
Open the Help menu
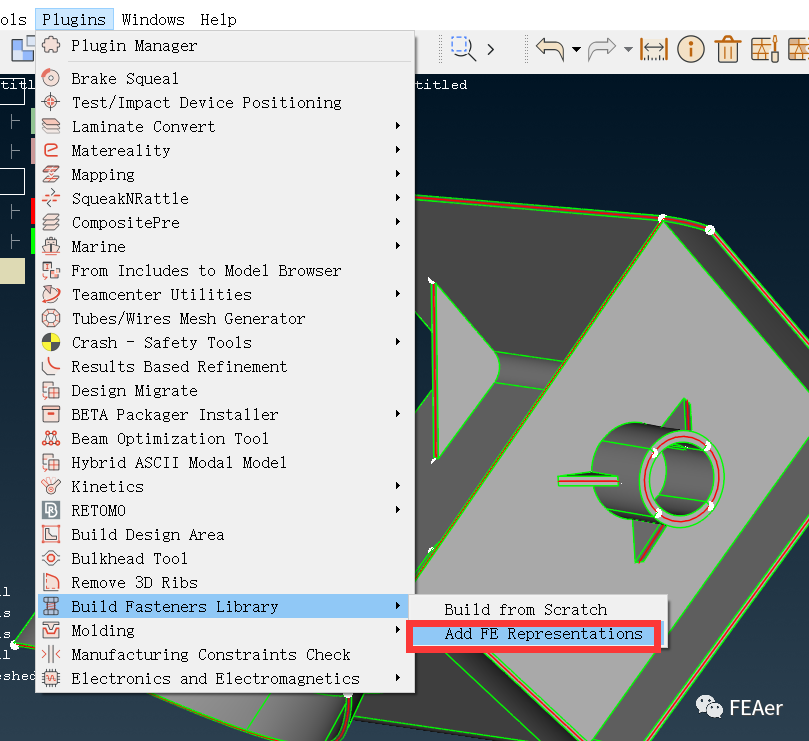click(218, 20)
